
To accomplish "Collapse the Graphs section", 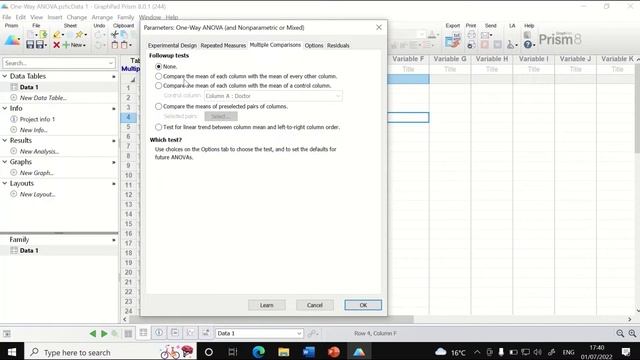I will [5, 162].
